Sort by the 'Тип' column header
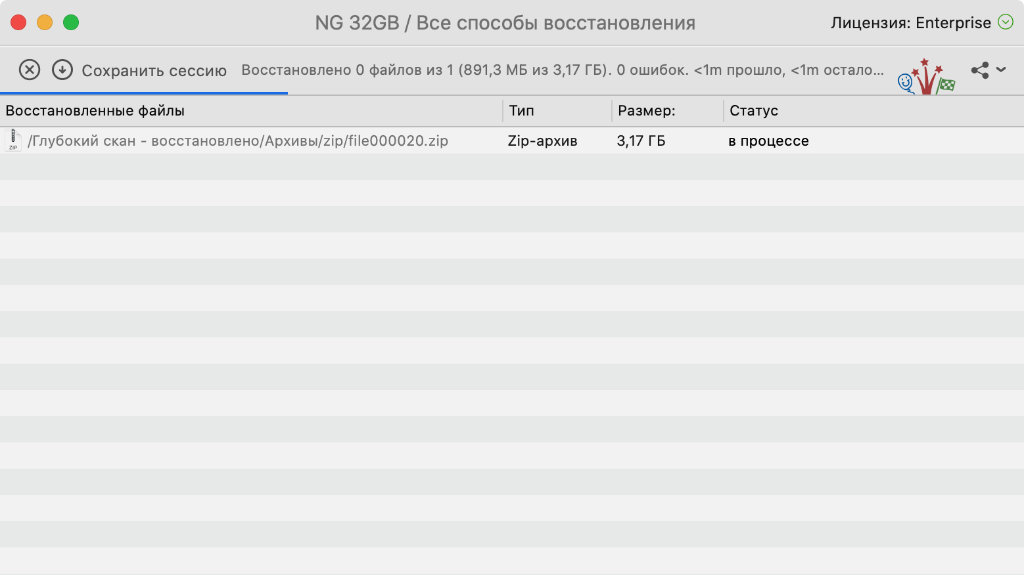This screenshot has width=1024, height=575. point(521,111)
